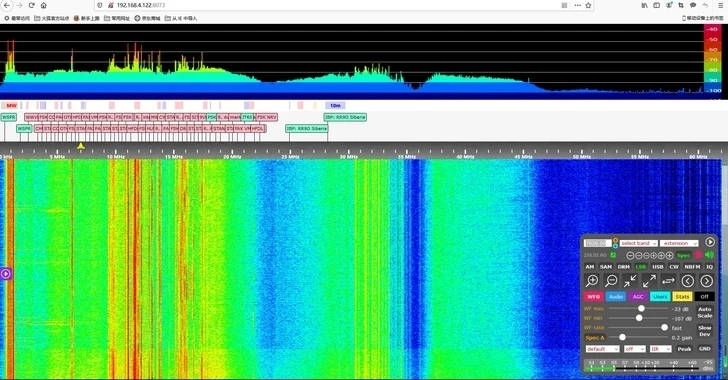The height and width of the screenshot is (380, 728).
Task: Select LSB mode
Action: (x=641, y=267)
